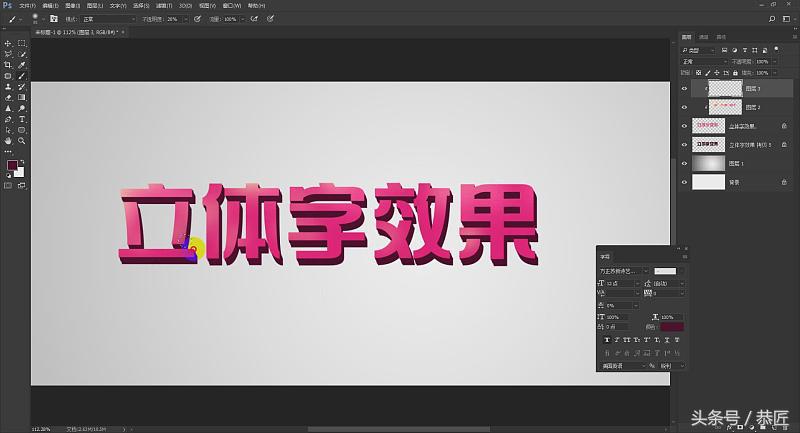
Task: Open the layer blend mode dropdown
Action: (x=704, y=61)
